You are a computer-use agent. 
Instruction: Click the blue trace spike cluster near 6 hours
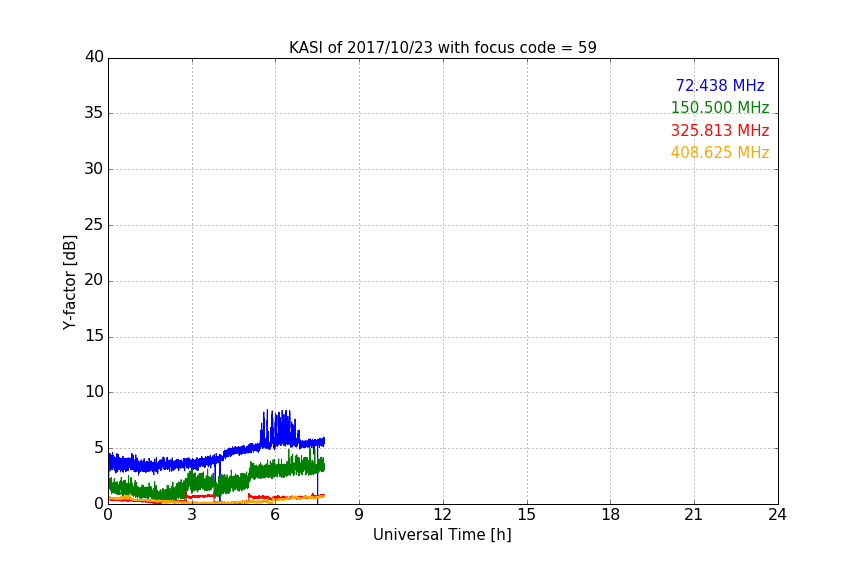click(x=280, y=427)
